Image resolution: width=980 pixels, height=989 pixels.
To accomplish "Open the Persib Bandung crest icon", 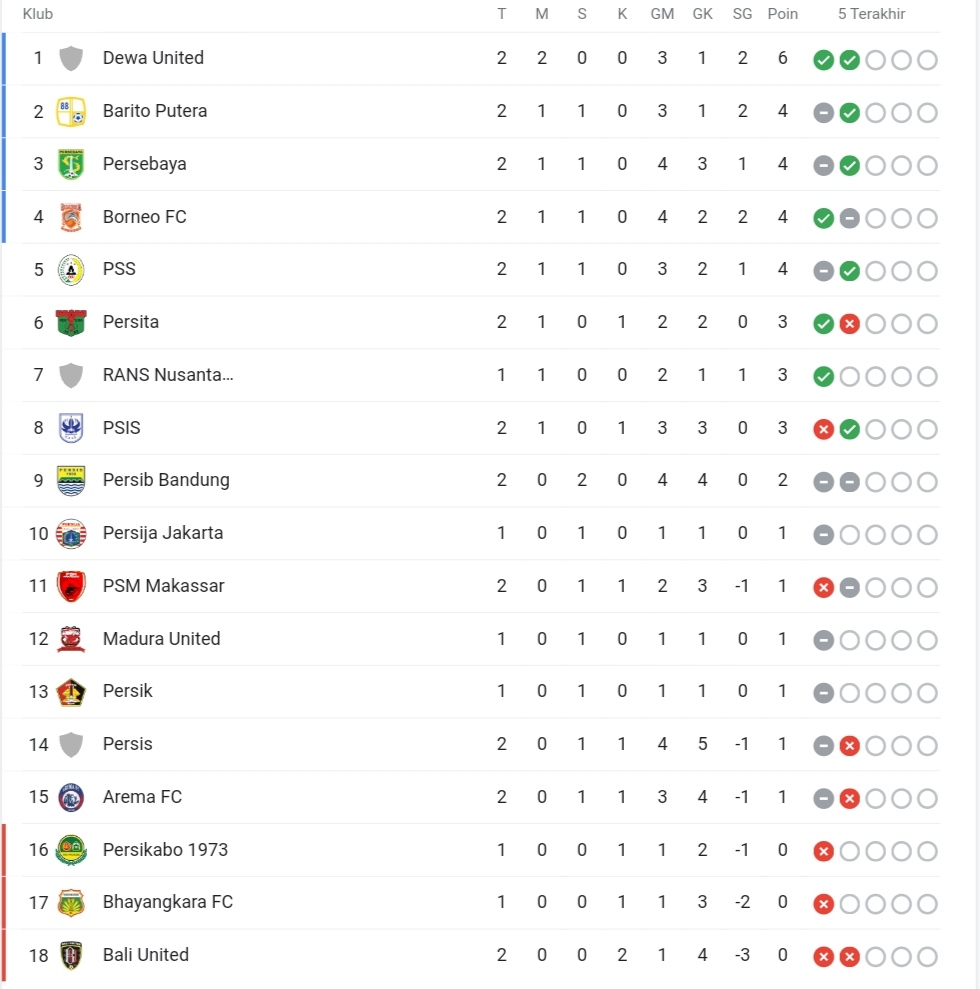I will coord(71,481).
